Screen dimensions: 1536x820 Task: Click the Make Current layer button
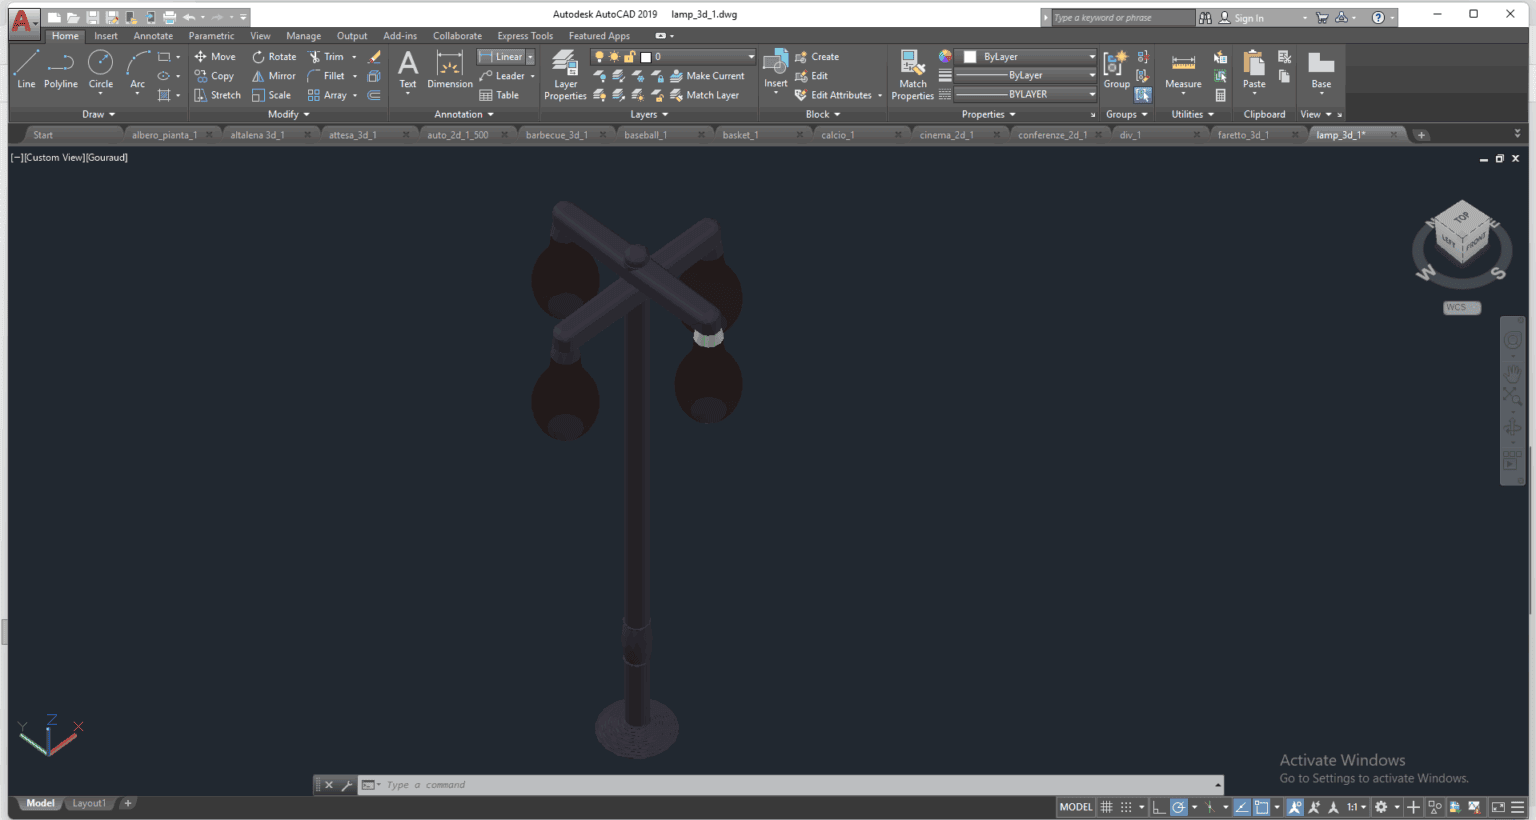point(710,75)
